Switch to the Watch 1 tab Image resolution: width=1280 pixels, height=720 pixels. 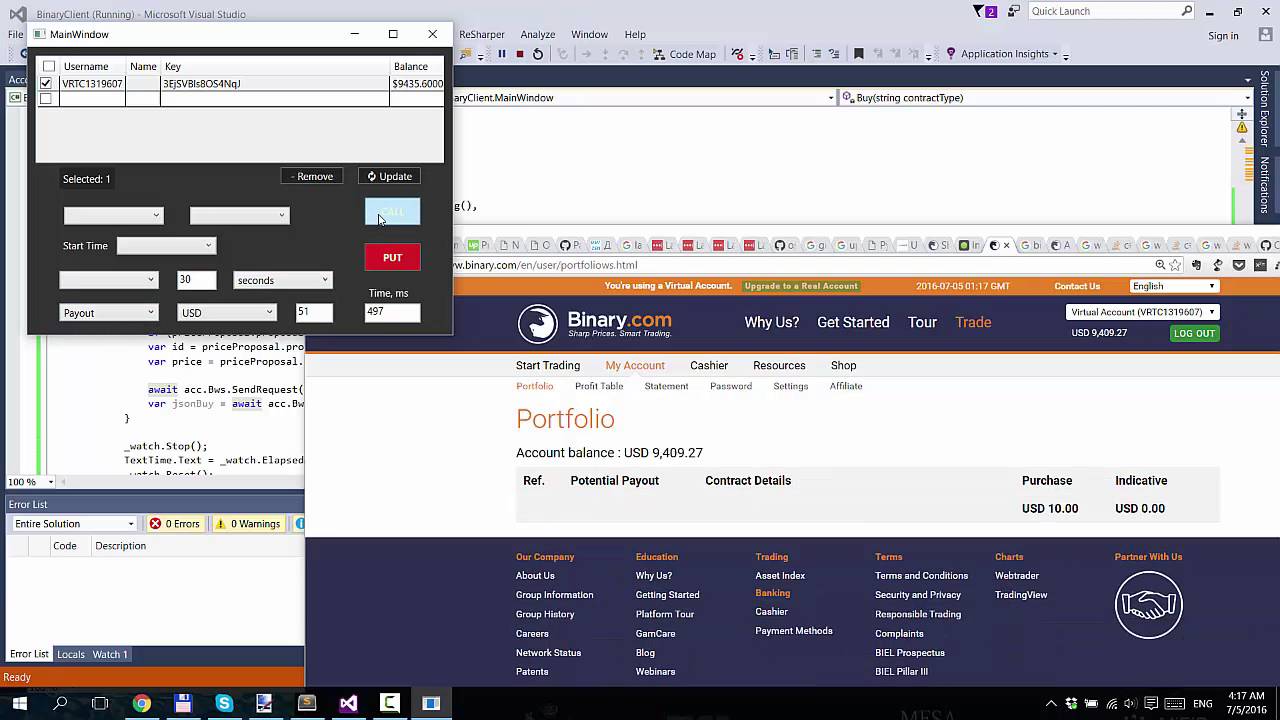[110, 654]
